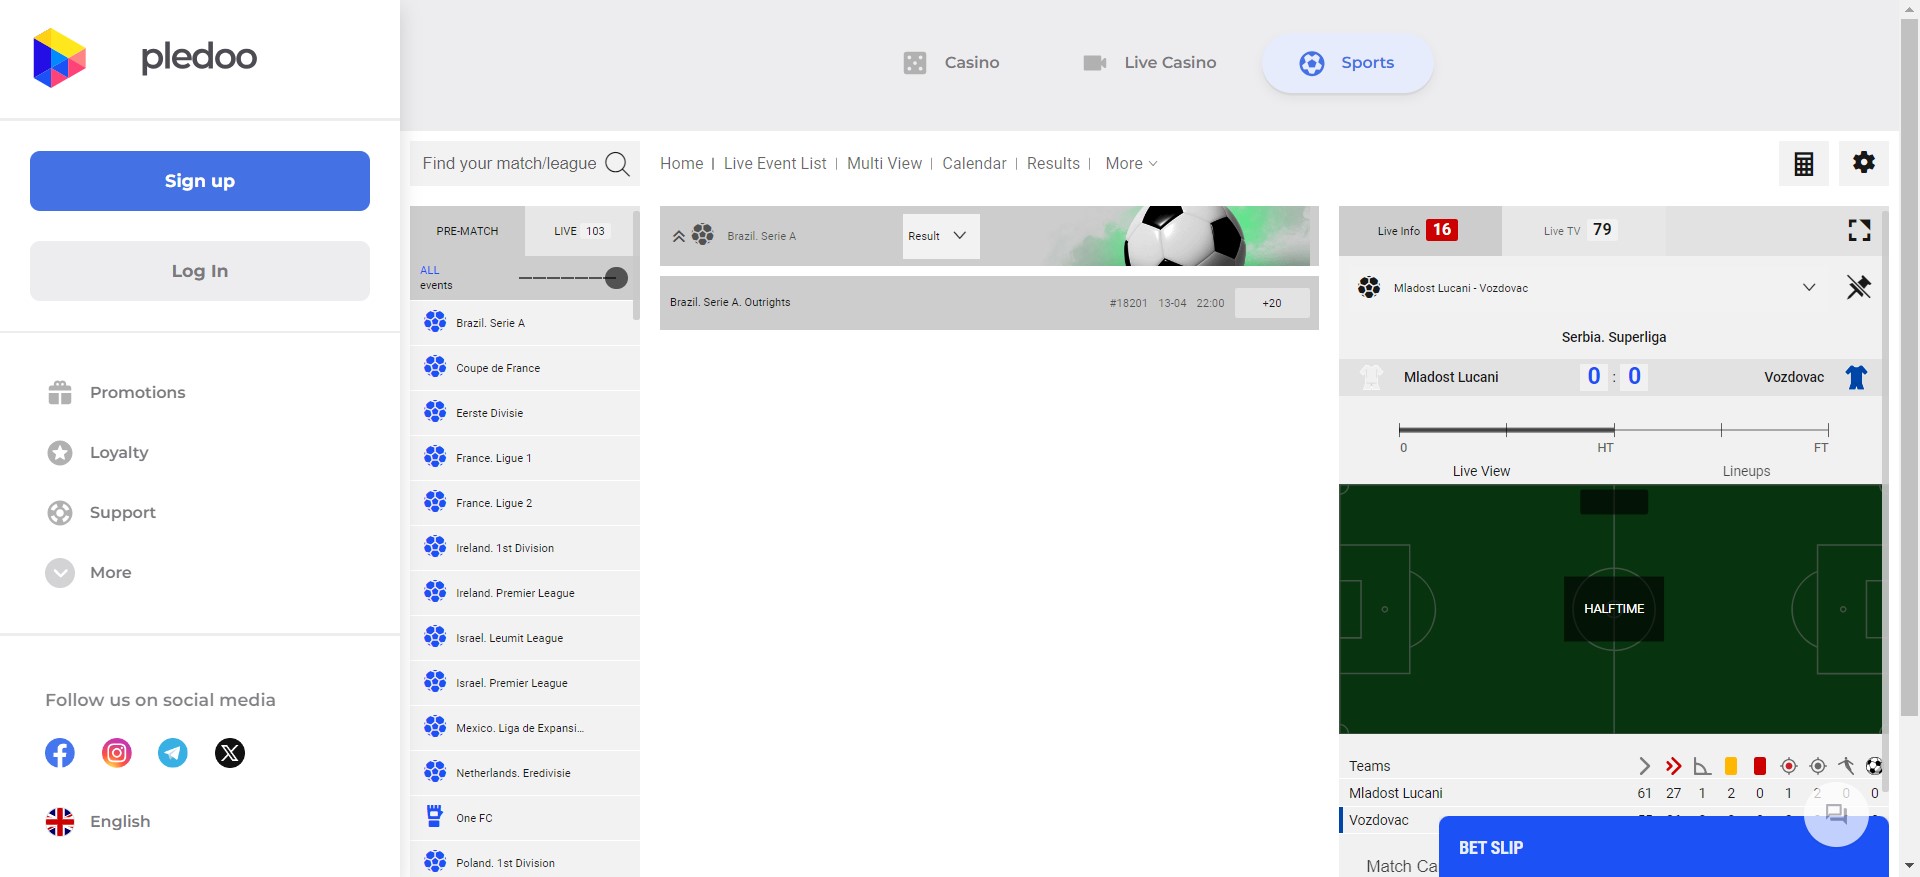Click the Log In button
The image size is (1920, 877).
pos(200,271)
